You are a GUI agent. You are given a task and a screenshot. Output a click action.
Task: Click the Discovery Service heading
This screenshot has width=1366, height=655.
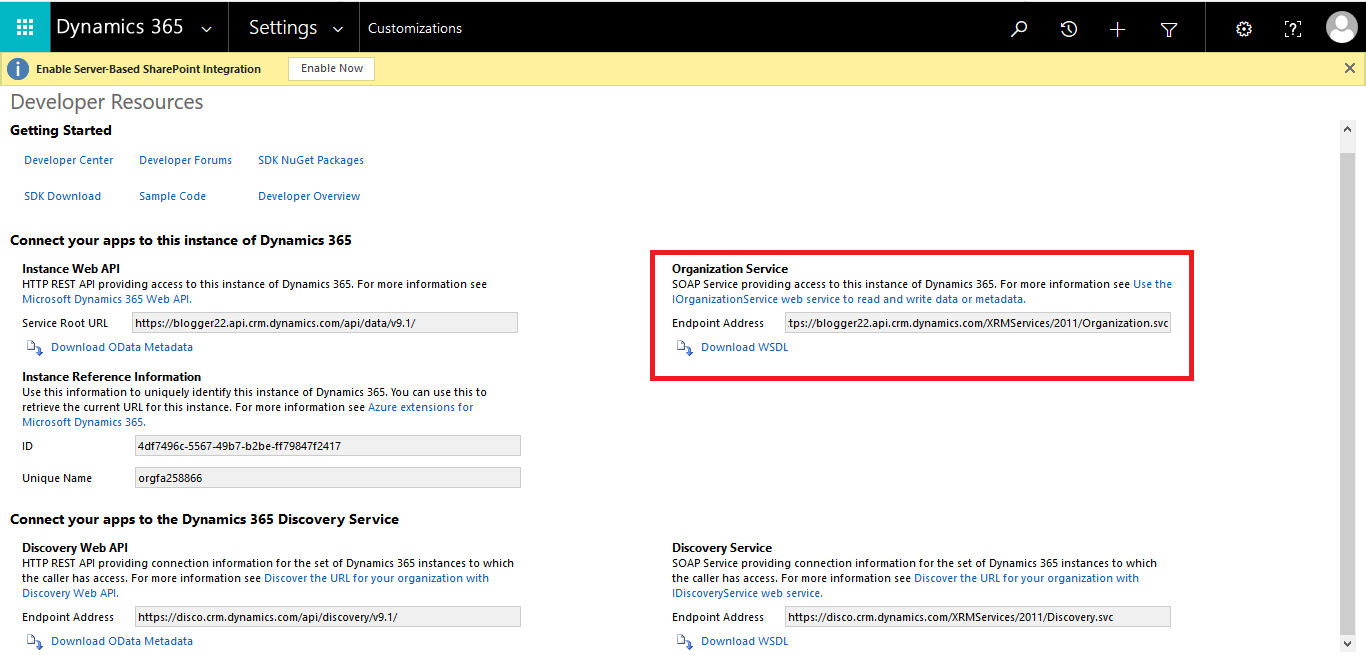pyautogui.click(x=722, y=548)
